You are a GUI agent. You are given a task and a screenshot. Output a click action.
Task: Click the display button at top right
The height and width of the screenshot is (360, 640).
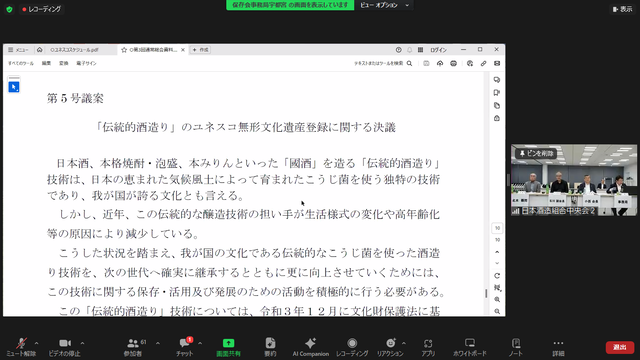pyautogui.click(x=622, y=9)
